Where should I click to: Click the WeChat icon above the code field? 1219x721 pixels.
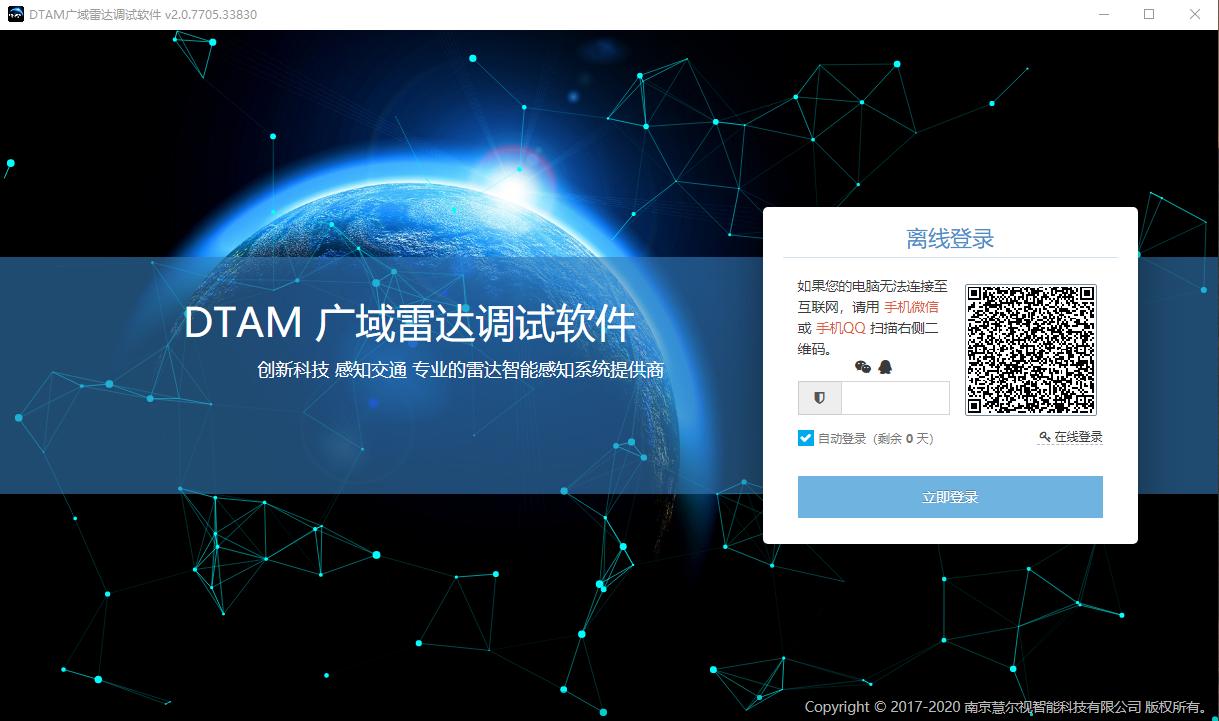[x=863, y=366]
